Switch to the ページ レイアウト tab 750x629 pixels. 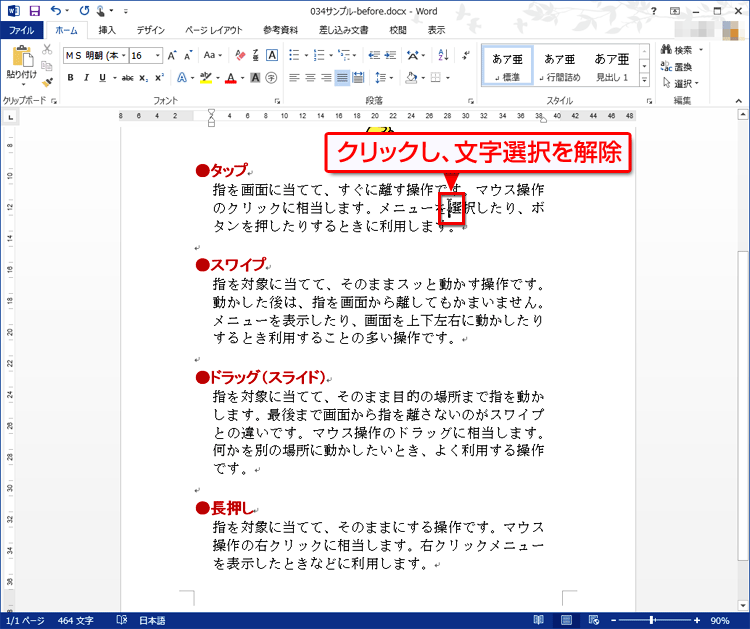214,30
